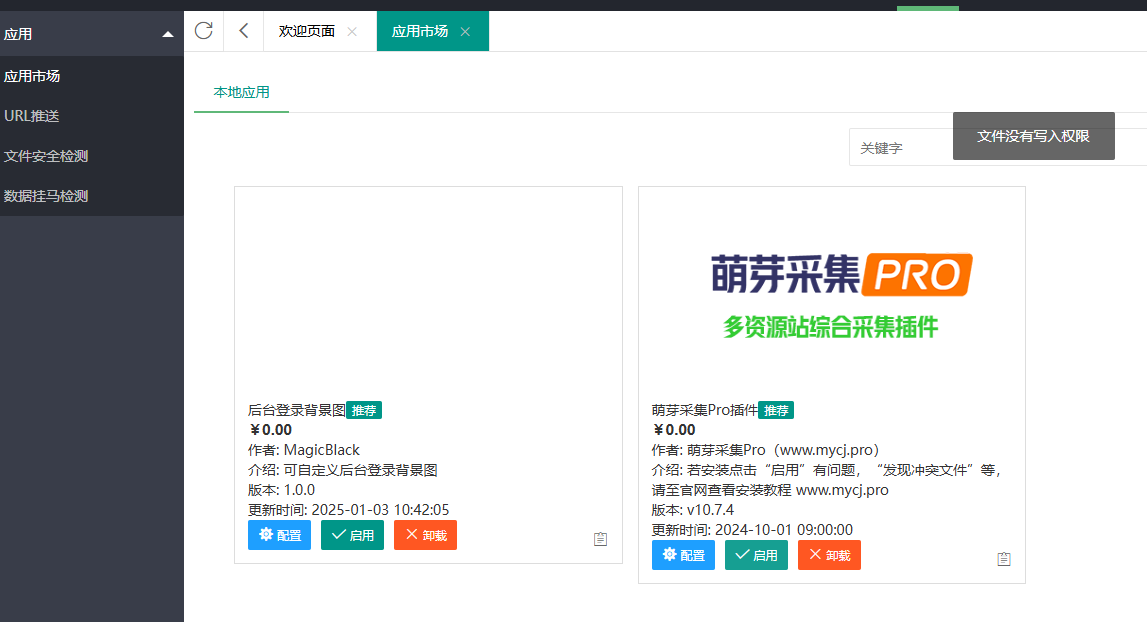Close the 应用市场 tab
This screenshot has width=1147, height=622.
pos(465,32)
